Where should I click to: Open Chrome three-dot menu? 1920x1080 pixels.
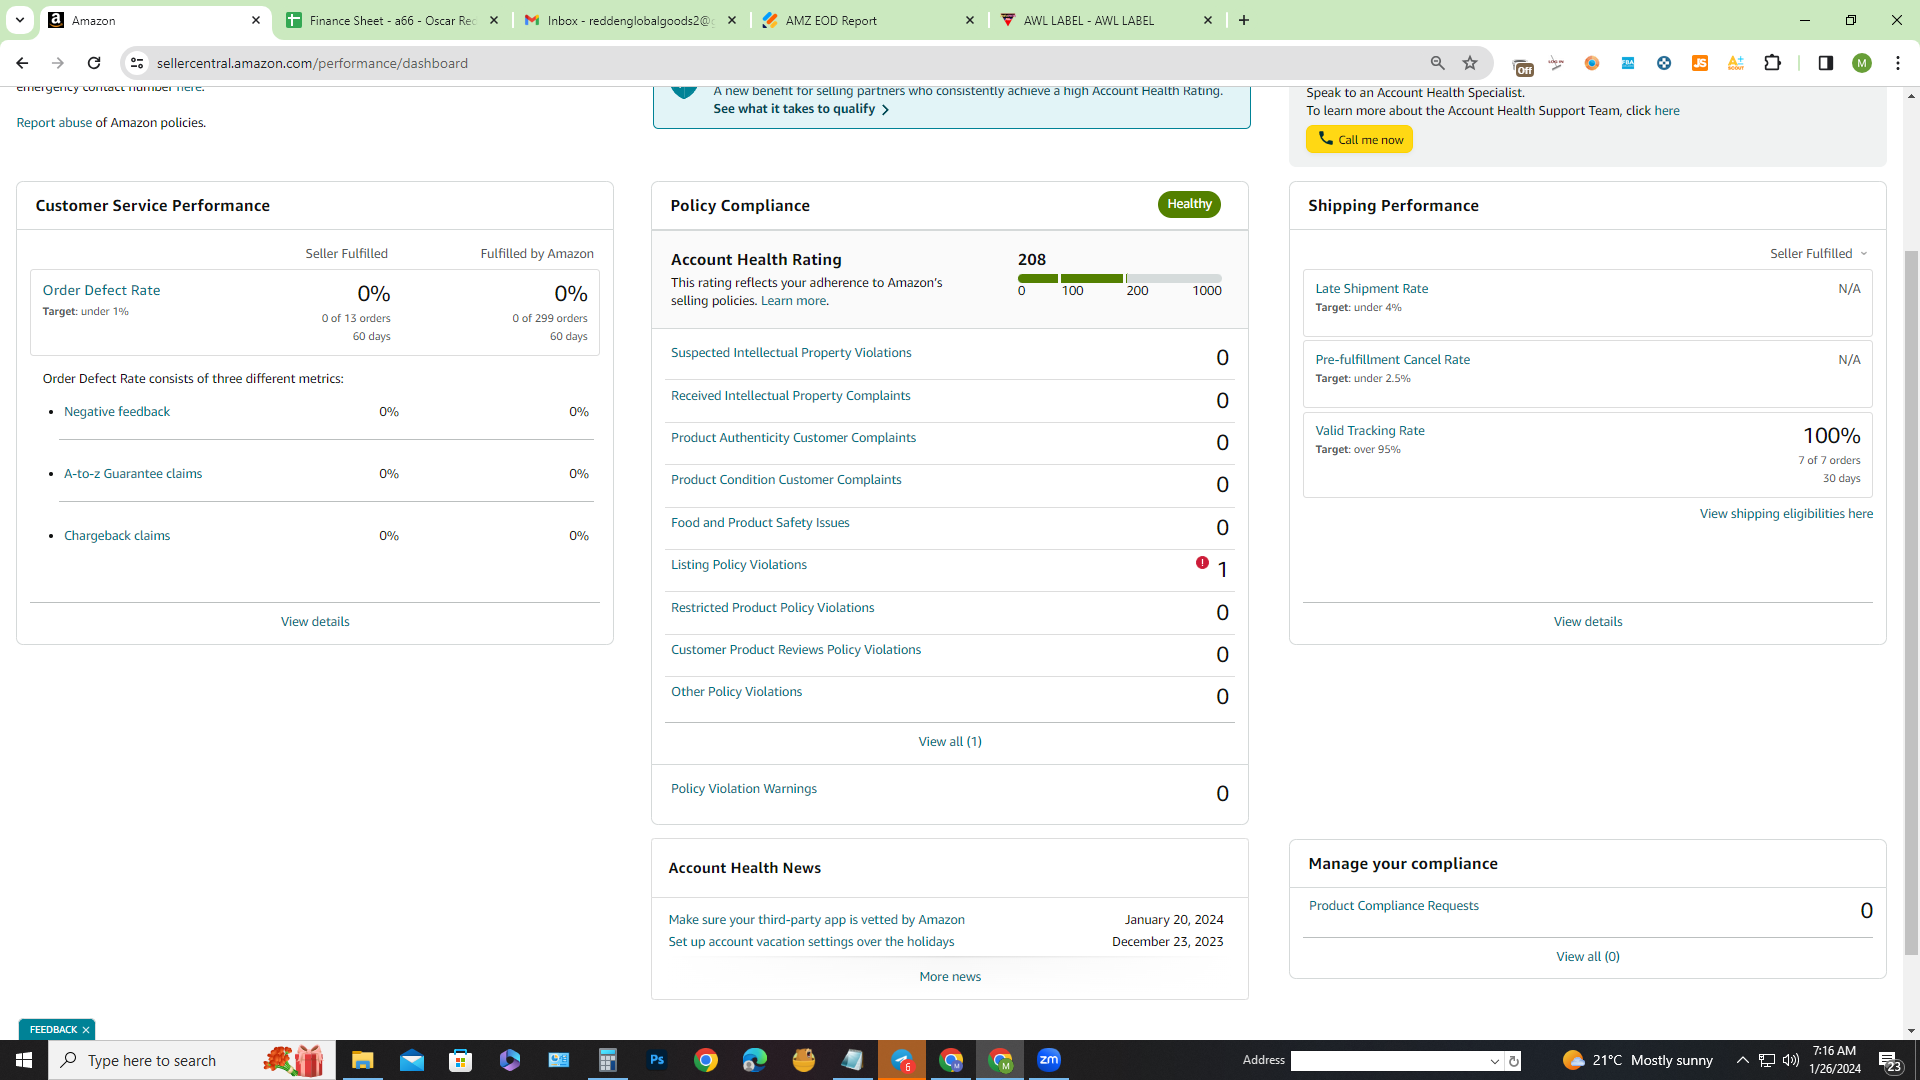tap(1898, 63)
